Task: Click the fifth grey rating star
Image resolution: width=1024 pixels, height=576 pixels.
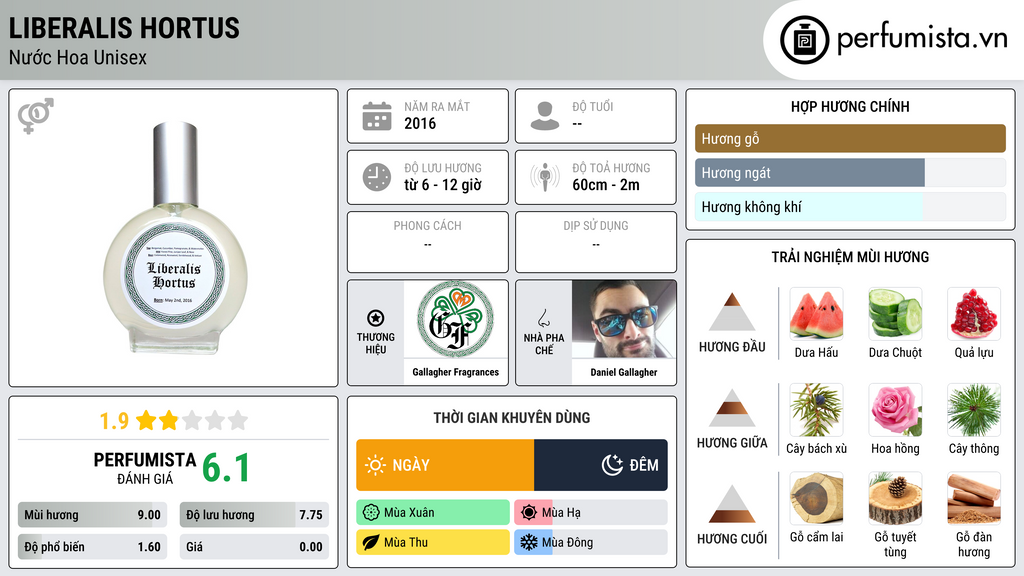Action: point(238,420)
